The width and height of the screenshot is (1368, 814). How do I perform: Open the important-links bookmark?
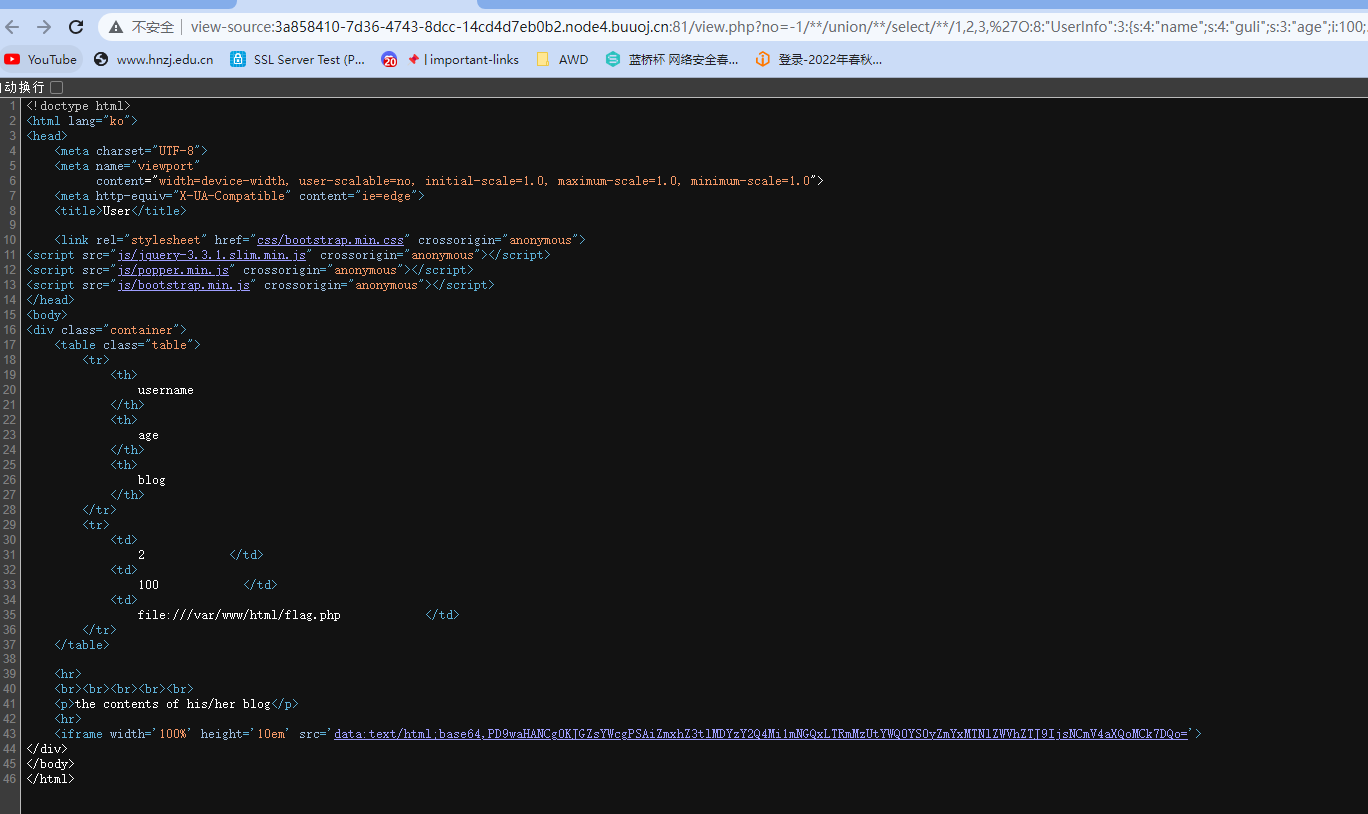click(451, 59)
